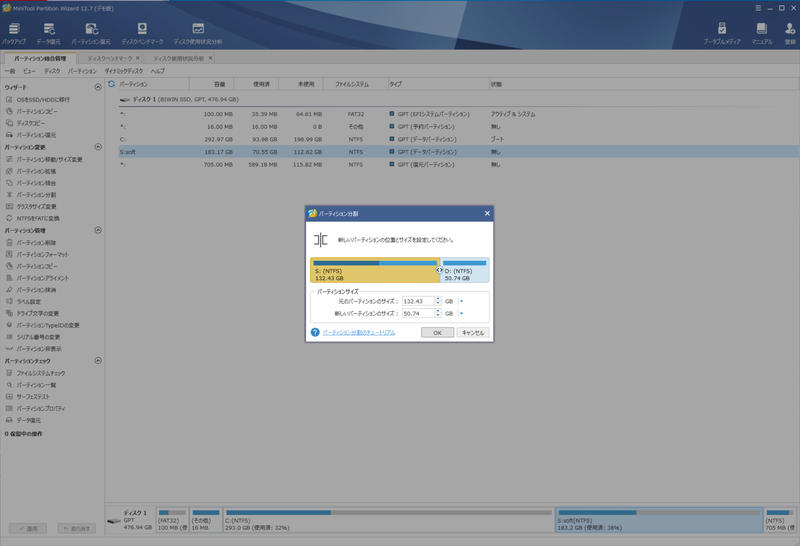Select the D: (NTFS) block in dialog

[x=465, y=270]
